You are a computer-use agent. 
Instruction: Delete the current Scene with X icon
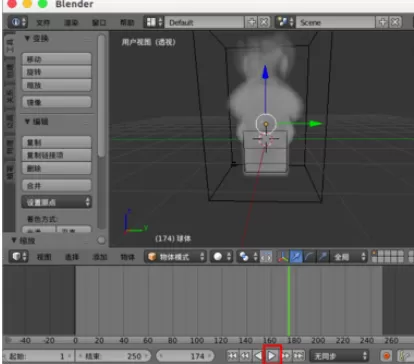pos(395,22)
